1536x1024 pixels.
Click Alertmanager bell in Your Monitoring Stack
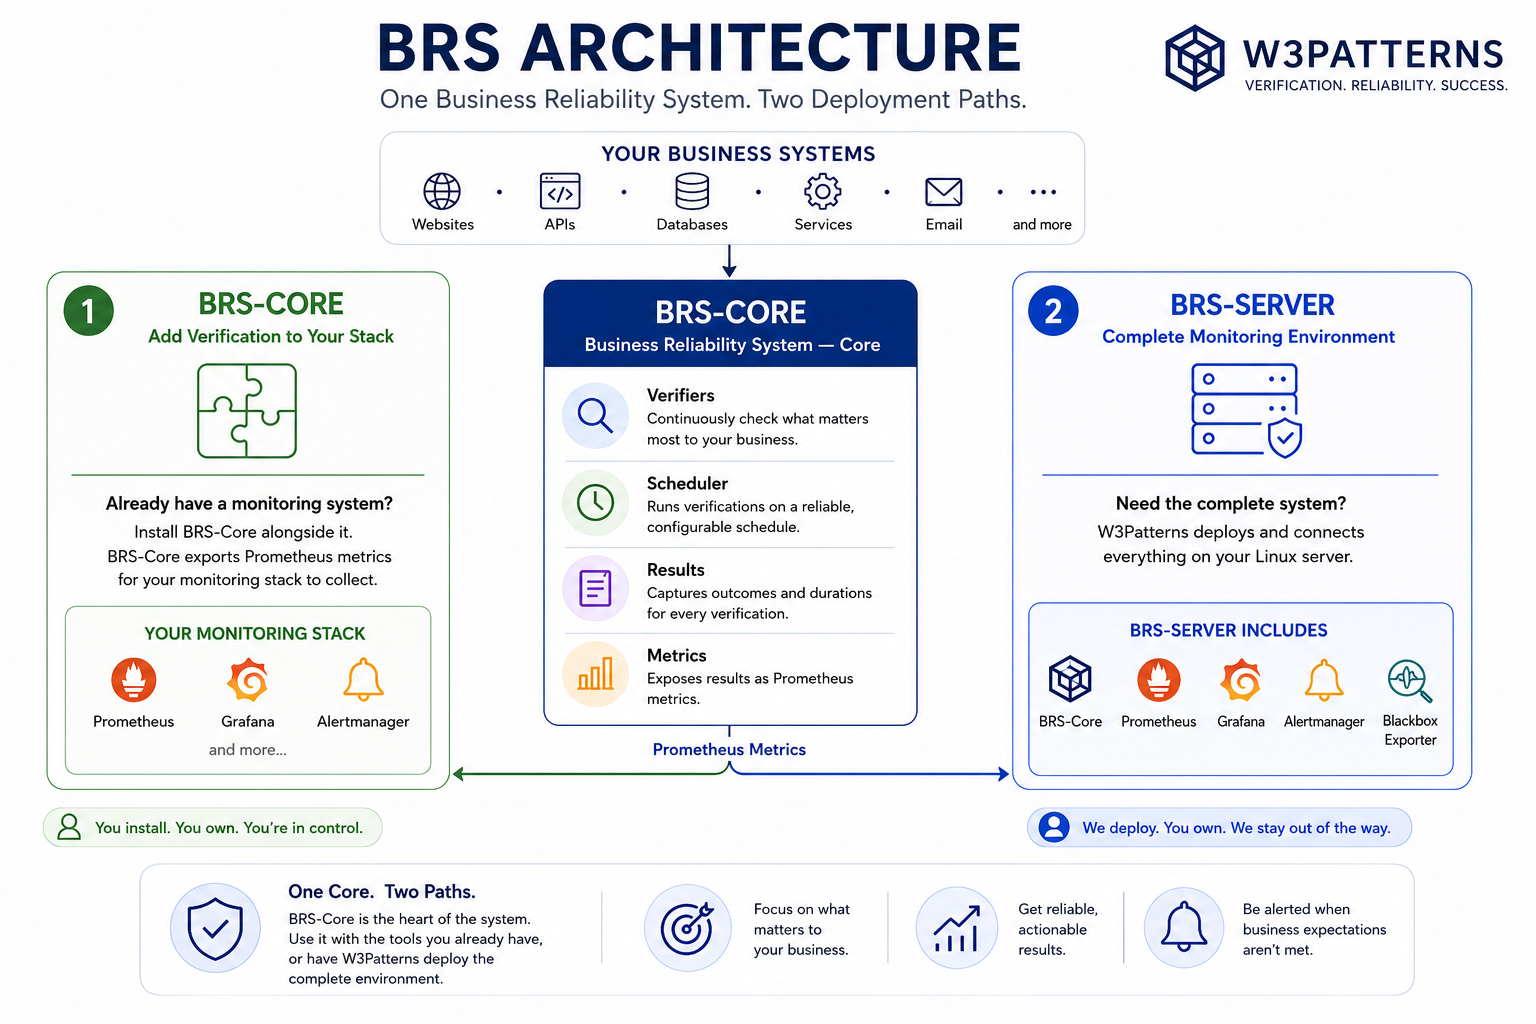tap(363, 680)
